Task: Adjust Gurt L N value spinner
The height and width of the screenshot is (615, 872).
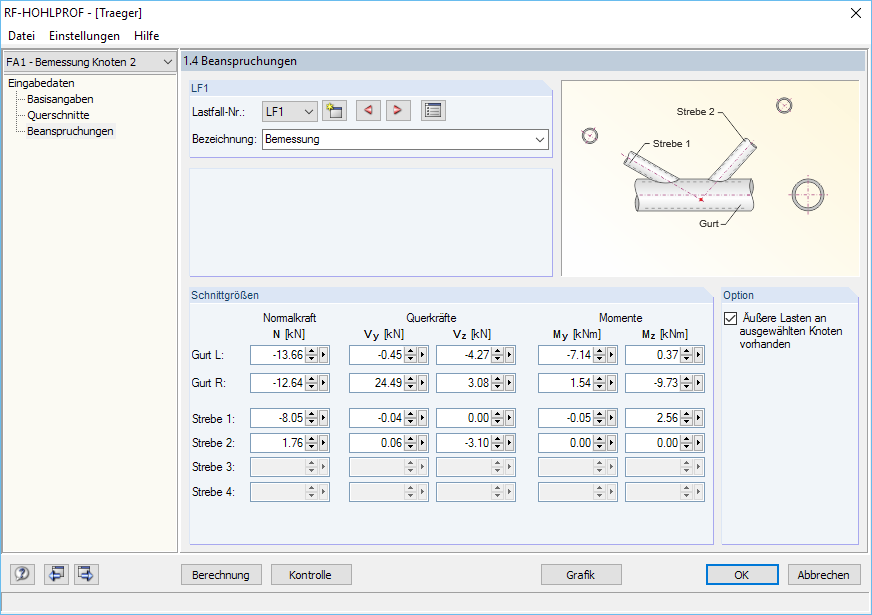Action: coord(311,355)
